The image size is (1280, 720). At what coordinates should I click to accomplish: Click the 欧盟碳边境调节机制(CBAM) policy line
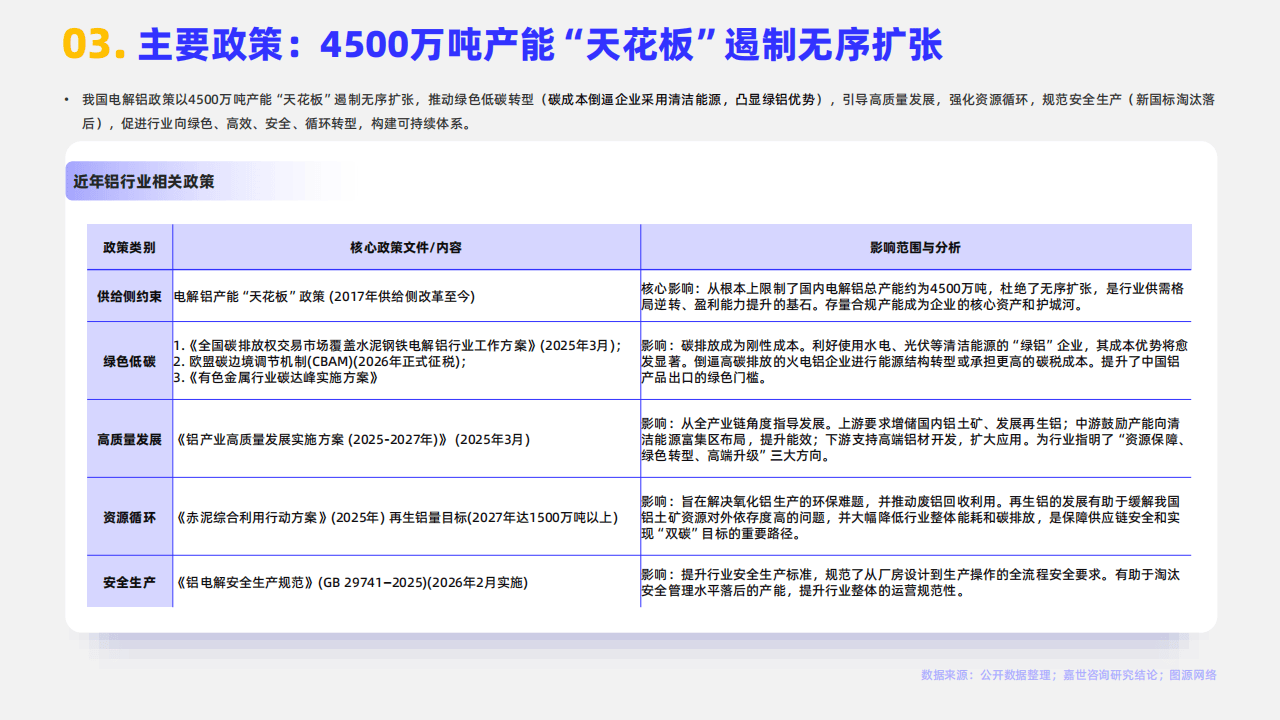[320, 362]
